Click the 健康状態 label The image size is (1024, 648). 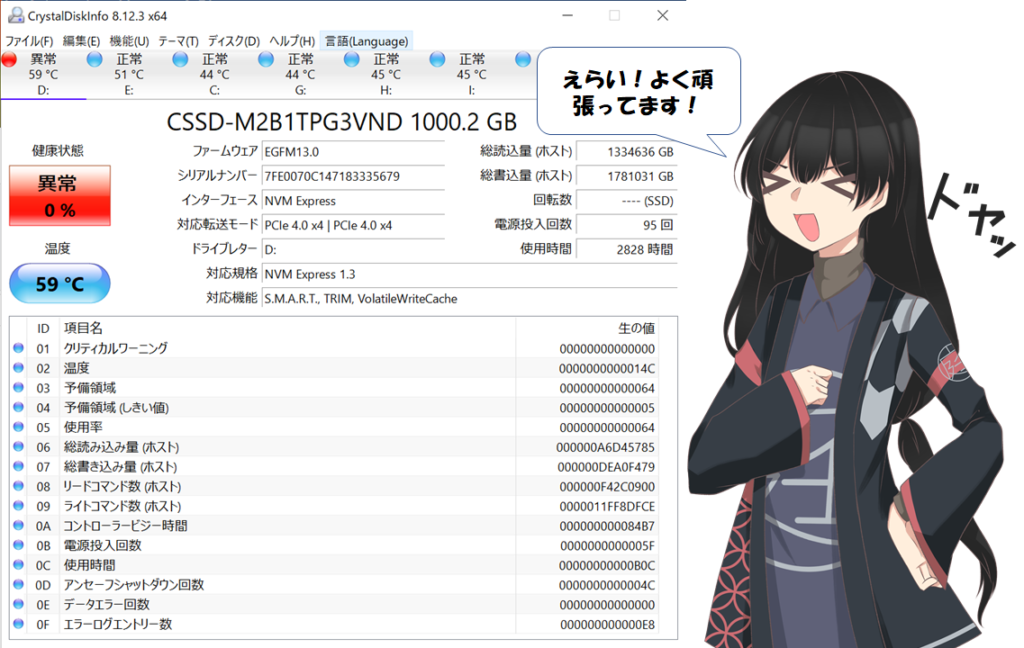coord(57,151)
